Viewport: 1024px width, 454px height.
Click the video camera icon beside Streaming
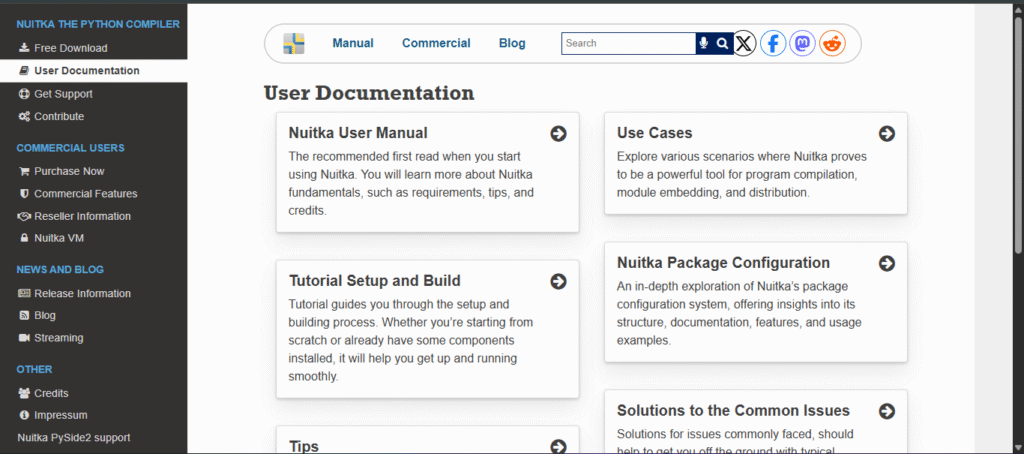(x=24, y=338)
